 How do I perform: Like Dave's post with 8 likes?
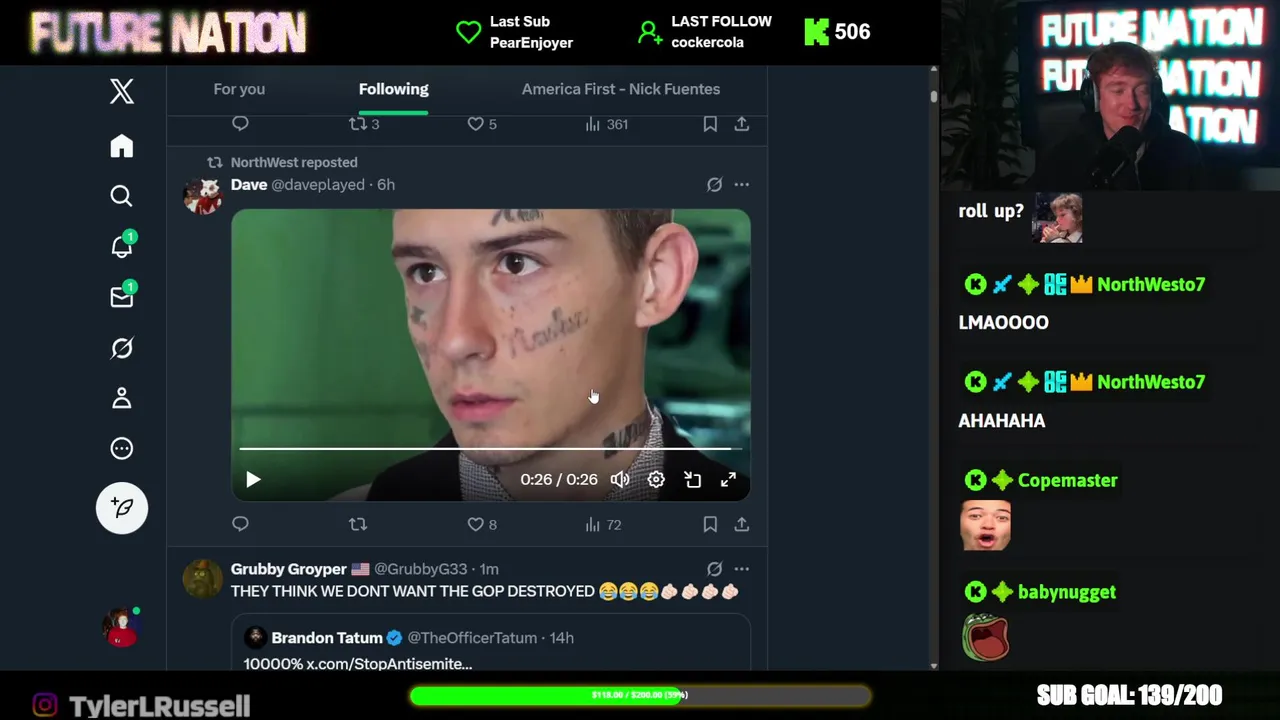tap(476, 524)
